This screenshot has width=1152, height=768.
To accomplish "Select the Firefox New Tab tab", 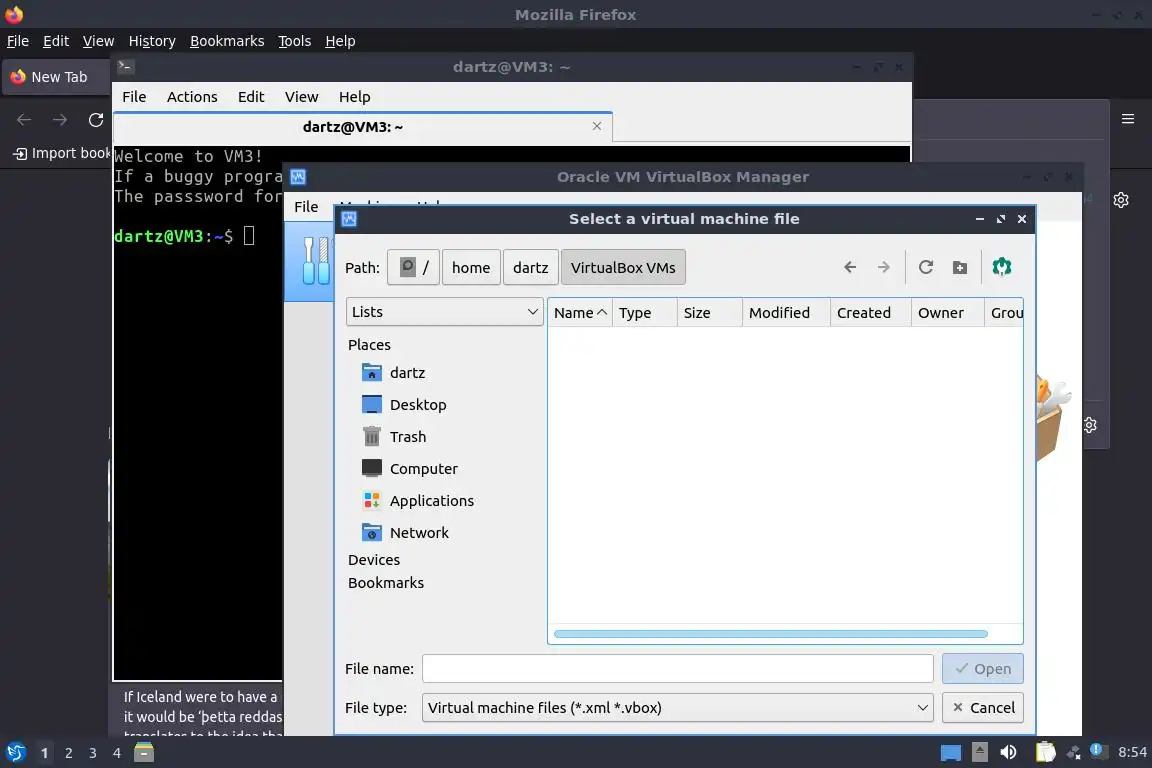I will coord(57,77).
